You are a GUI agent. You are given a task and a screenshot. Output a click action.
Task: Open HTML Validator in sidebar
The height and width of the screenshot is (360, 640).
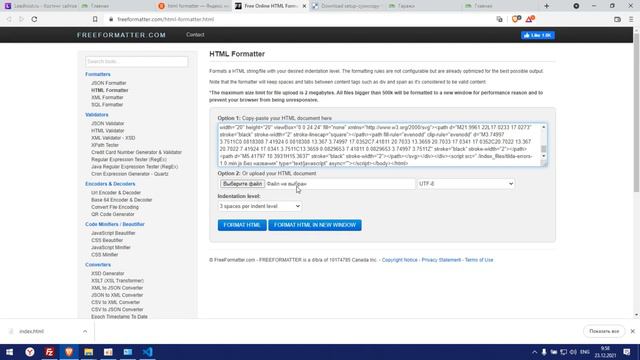point(108,131)
